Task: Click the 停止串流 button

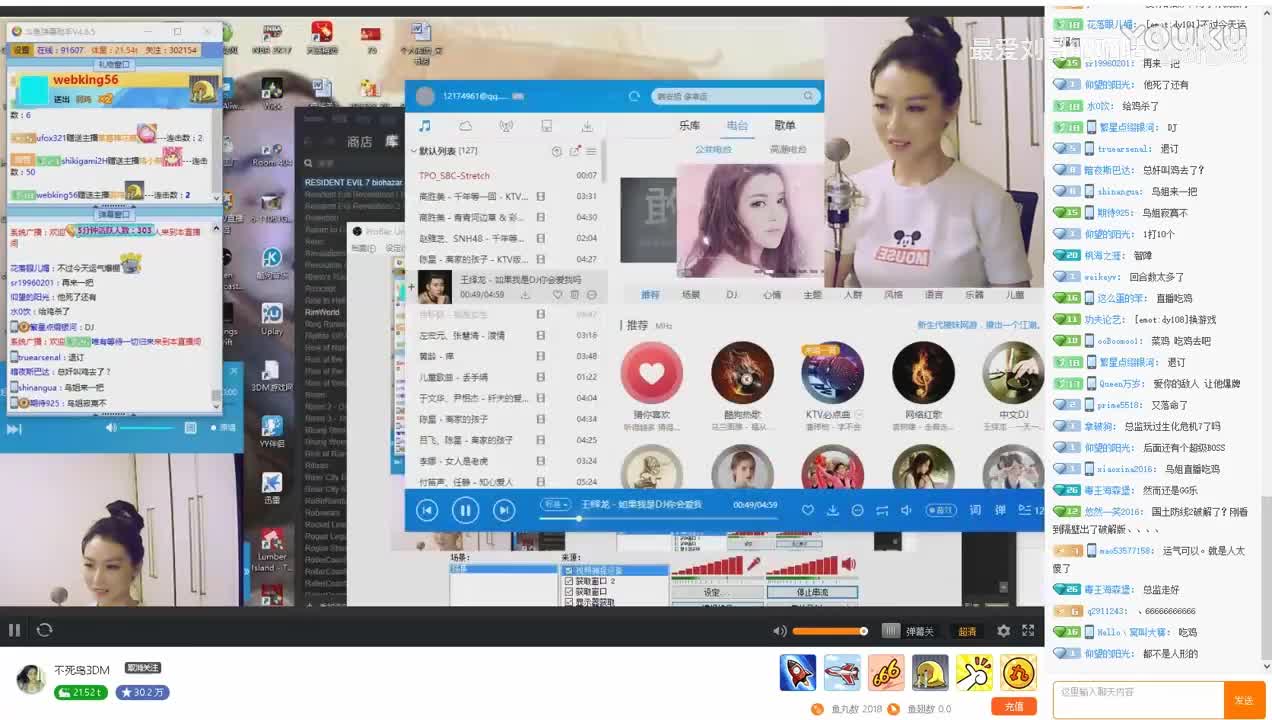Action: [x=812, y=592]
